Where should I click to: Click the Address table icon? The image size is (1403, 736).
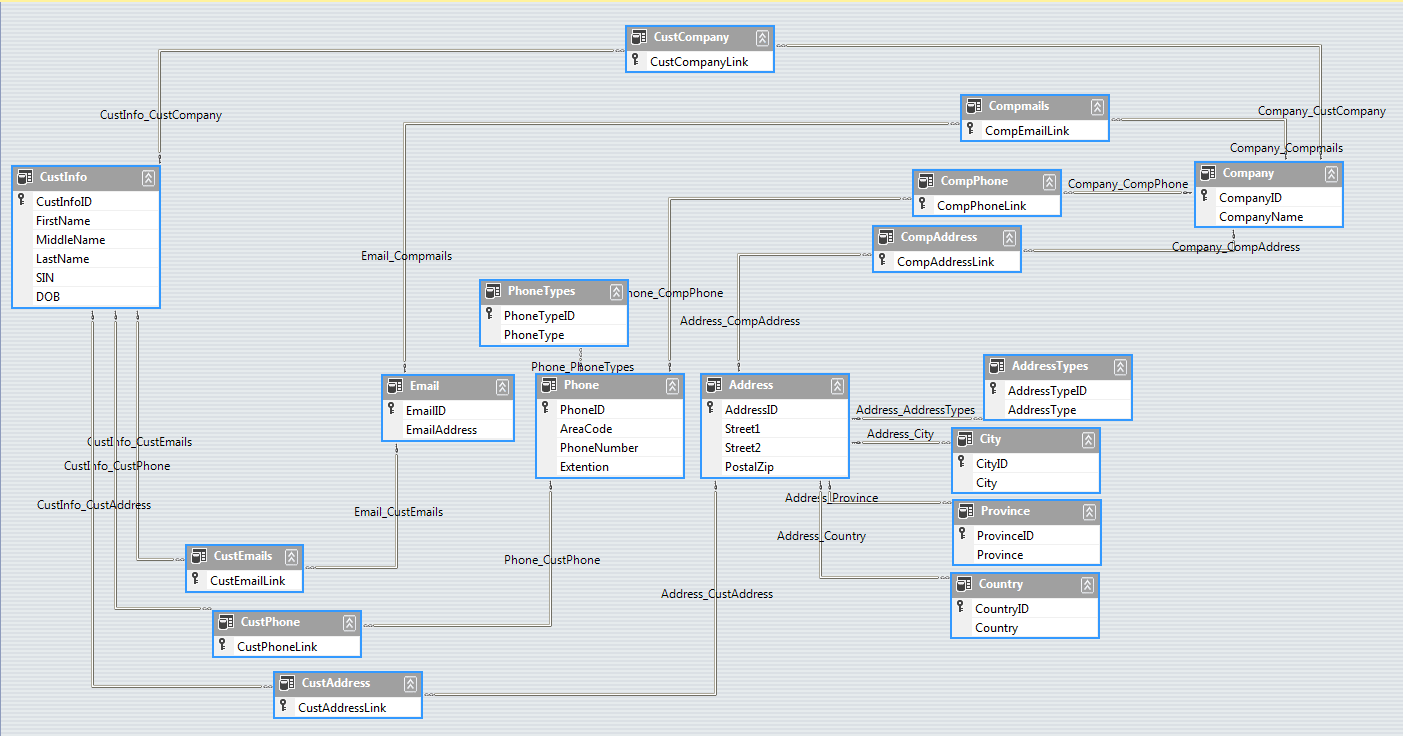pyautogui.click(x=715, y=385)
